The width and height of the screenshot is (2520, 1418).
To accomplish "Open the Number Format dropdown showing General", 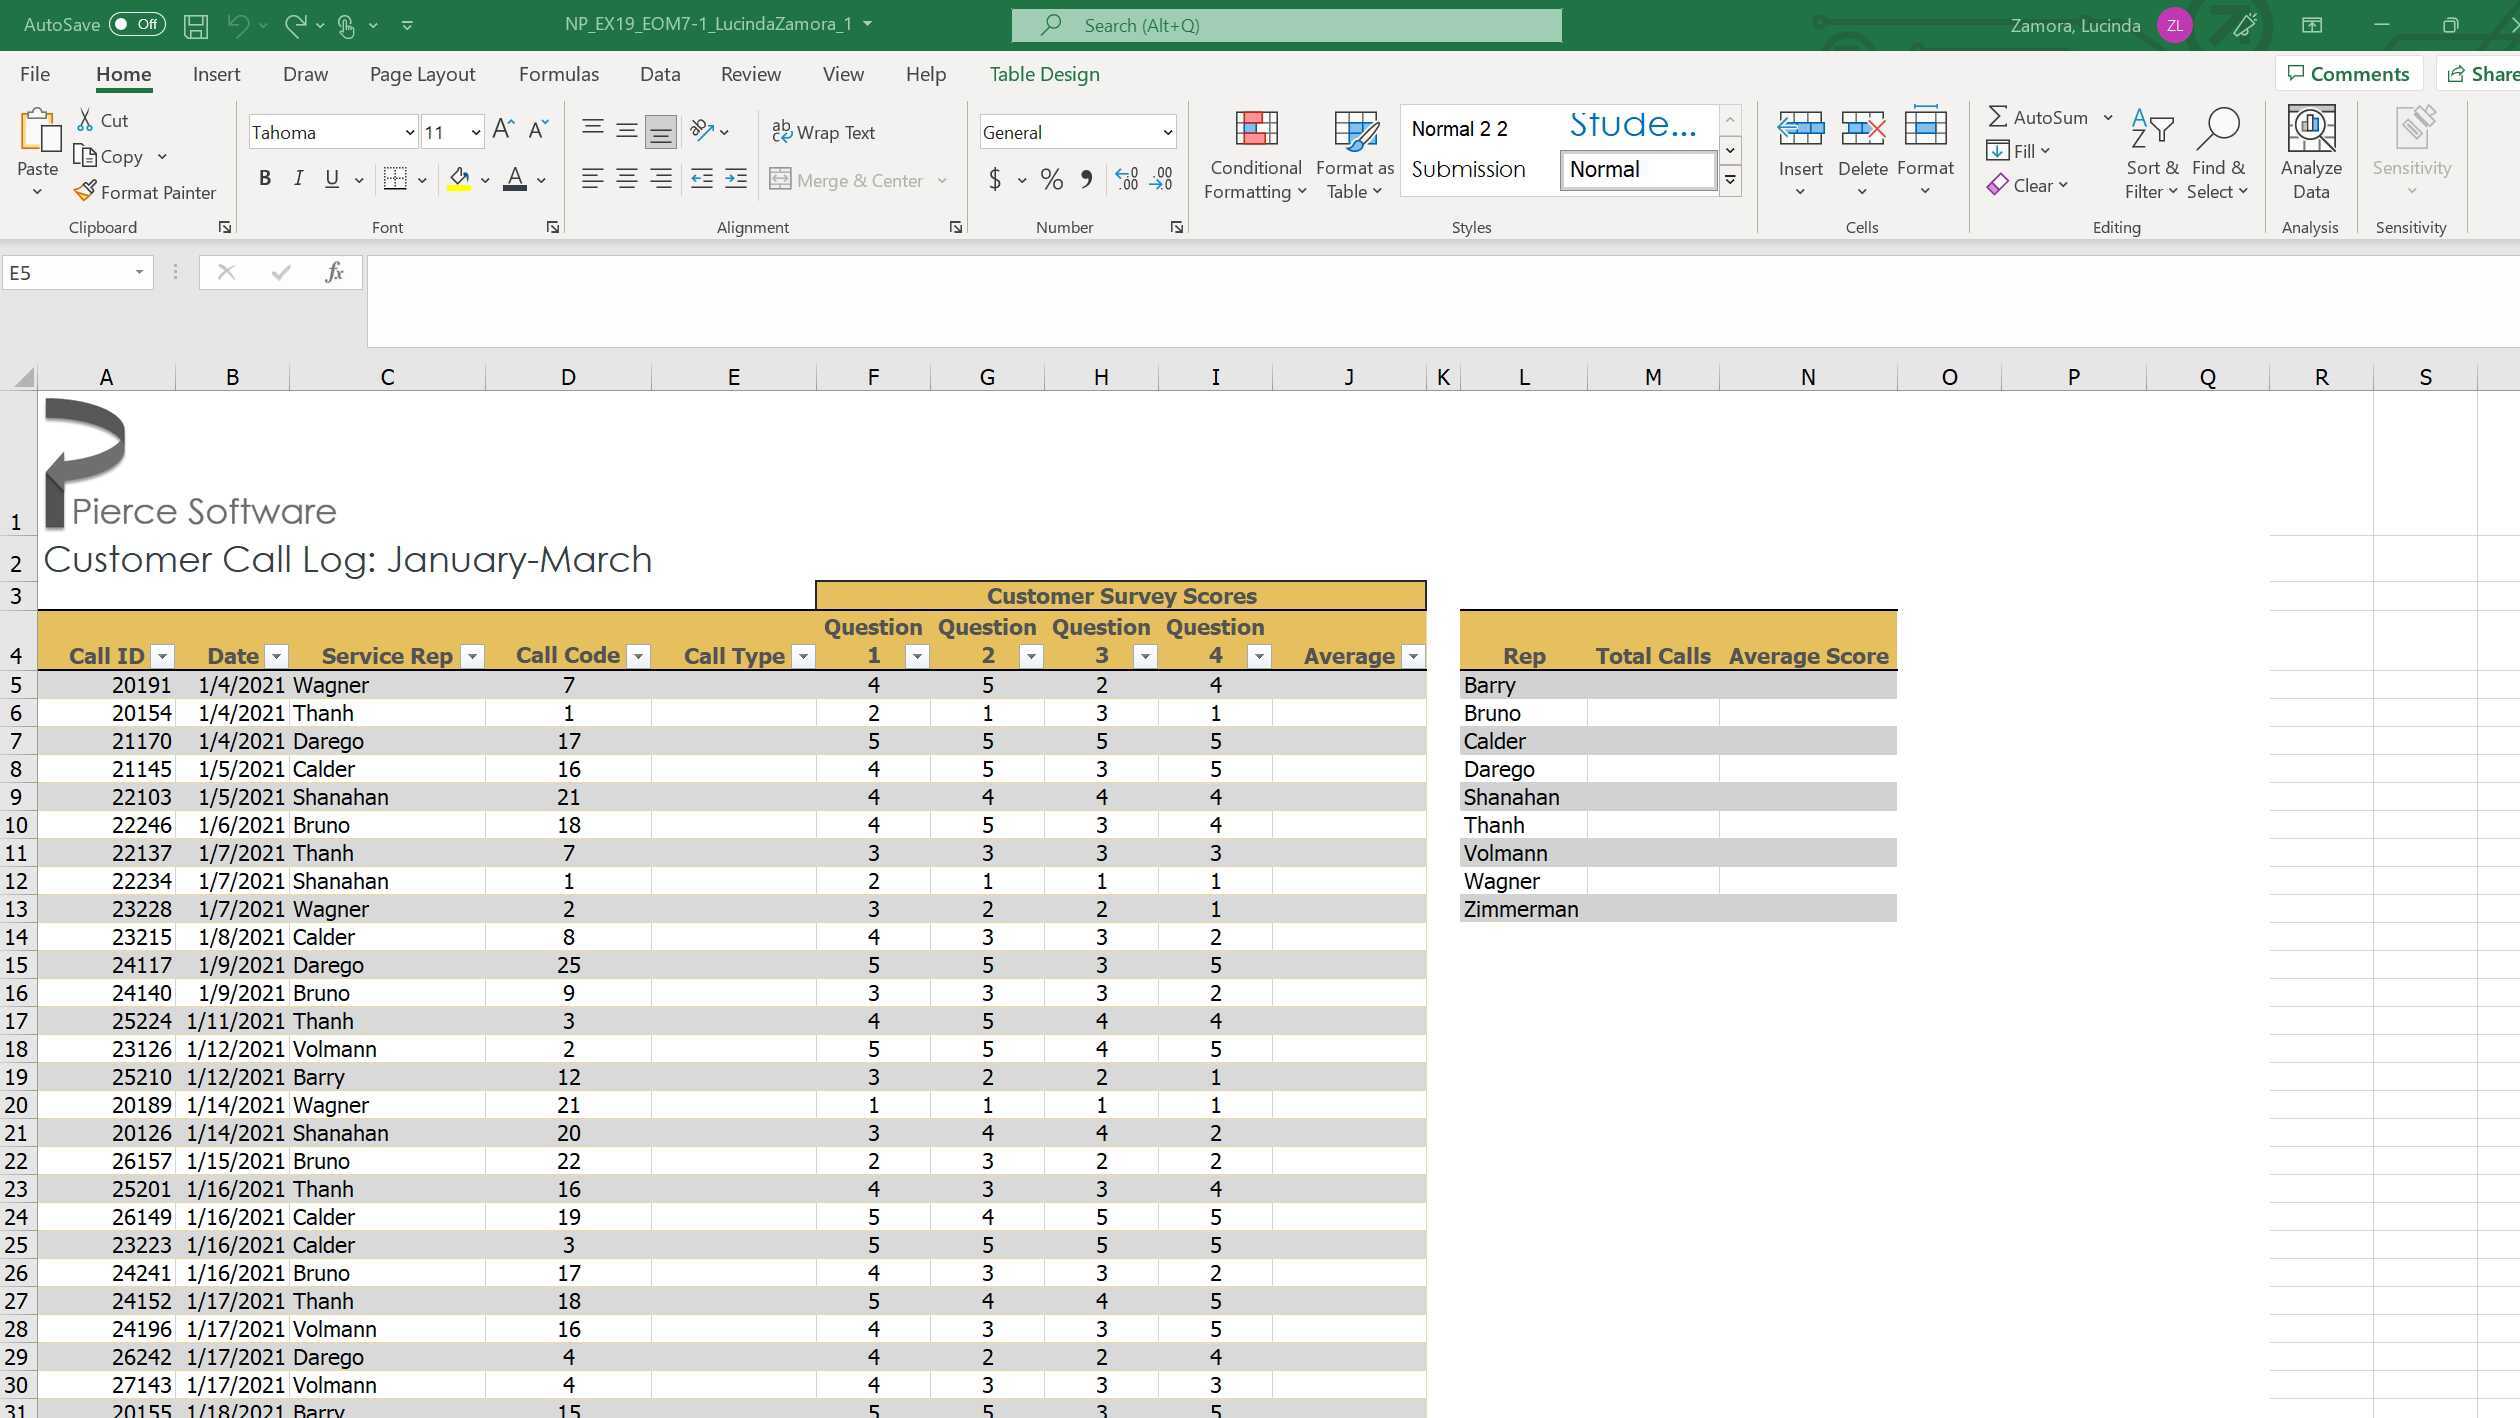I will tap(1167, 131).
